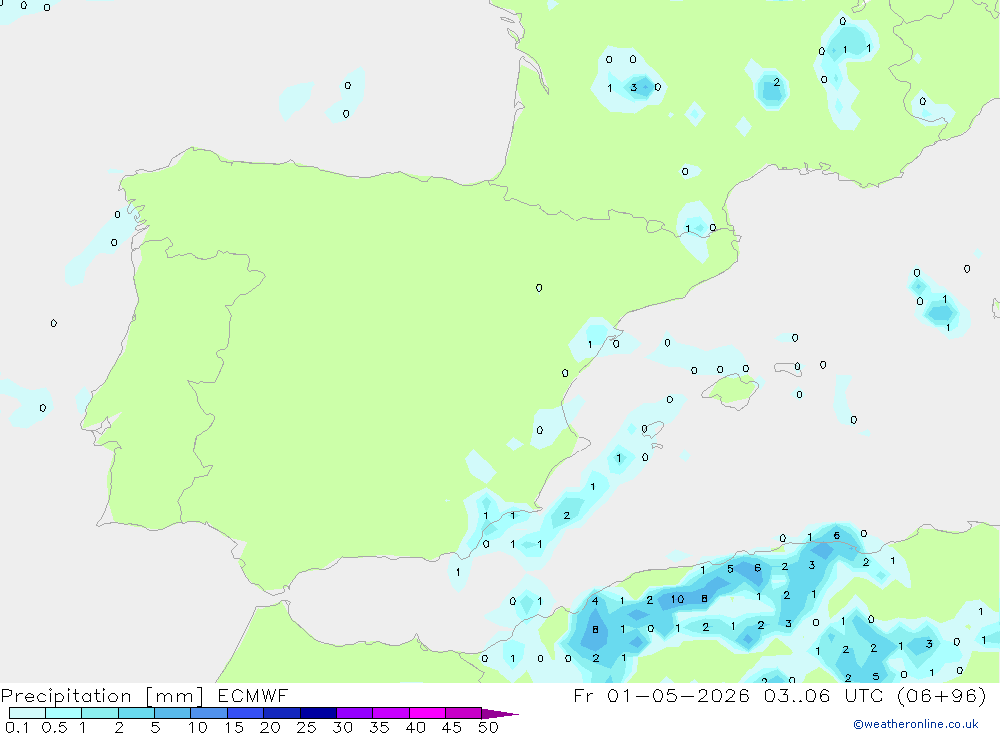Viewport: 1000px width, 733px height.
Task: Select the 45–50 mm legend swatch
Action: [464, 713]
